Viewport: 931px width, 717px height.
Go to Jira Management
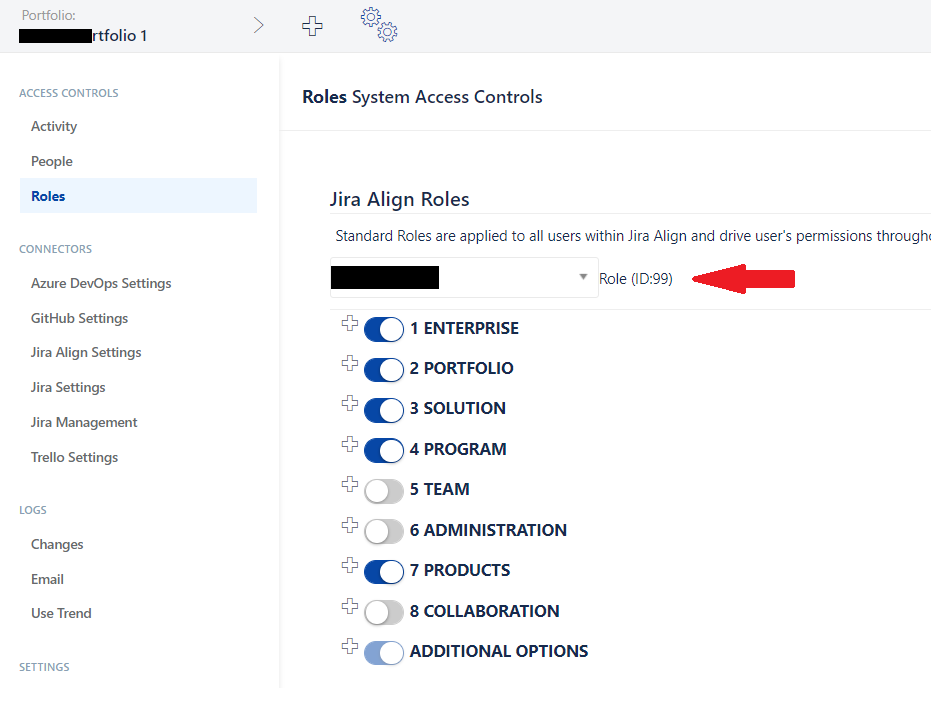84,423
